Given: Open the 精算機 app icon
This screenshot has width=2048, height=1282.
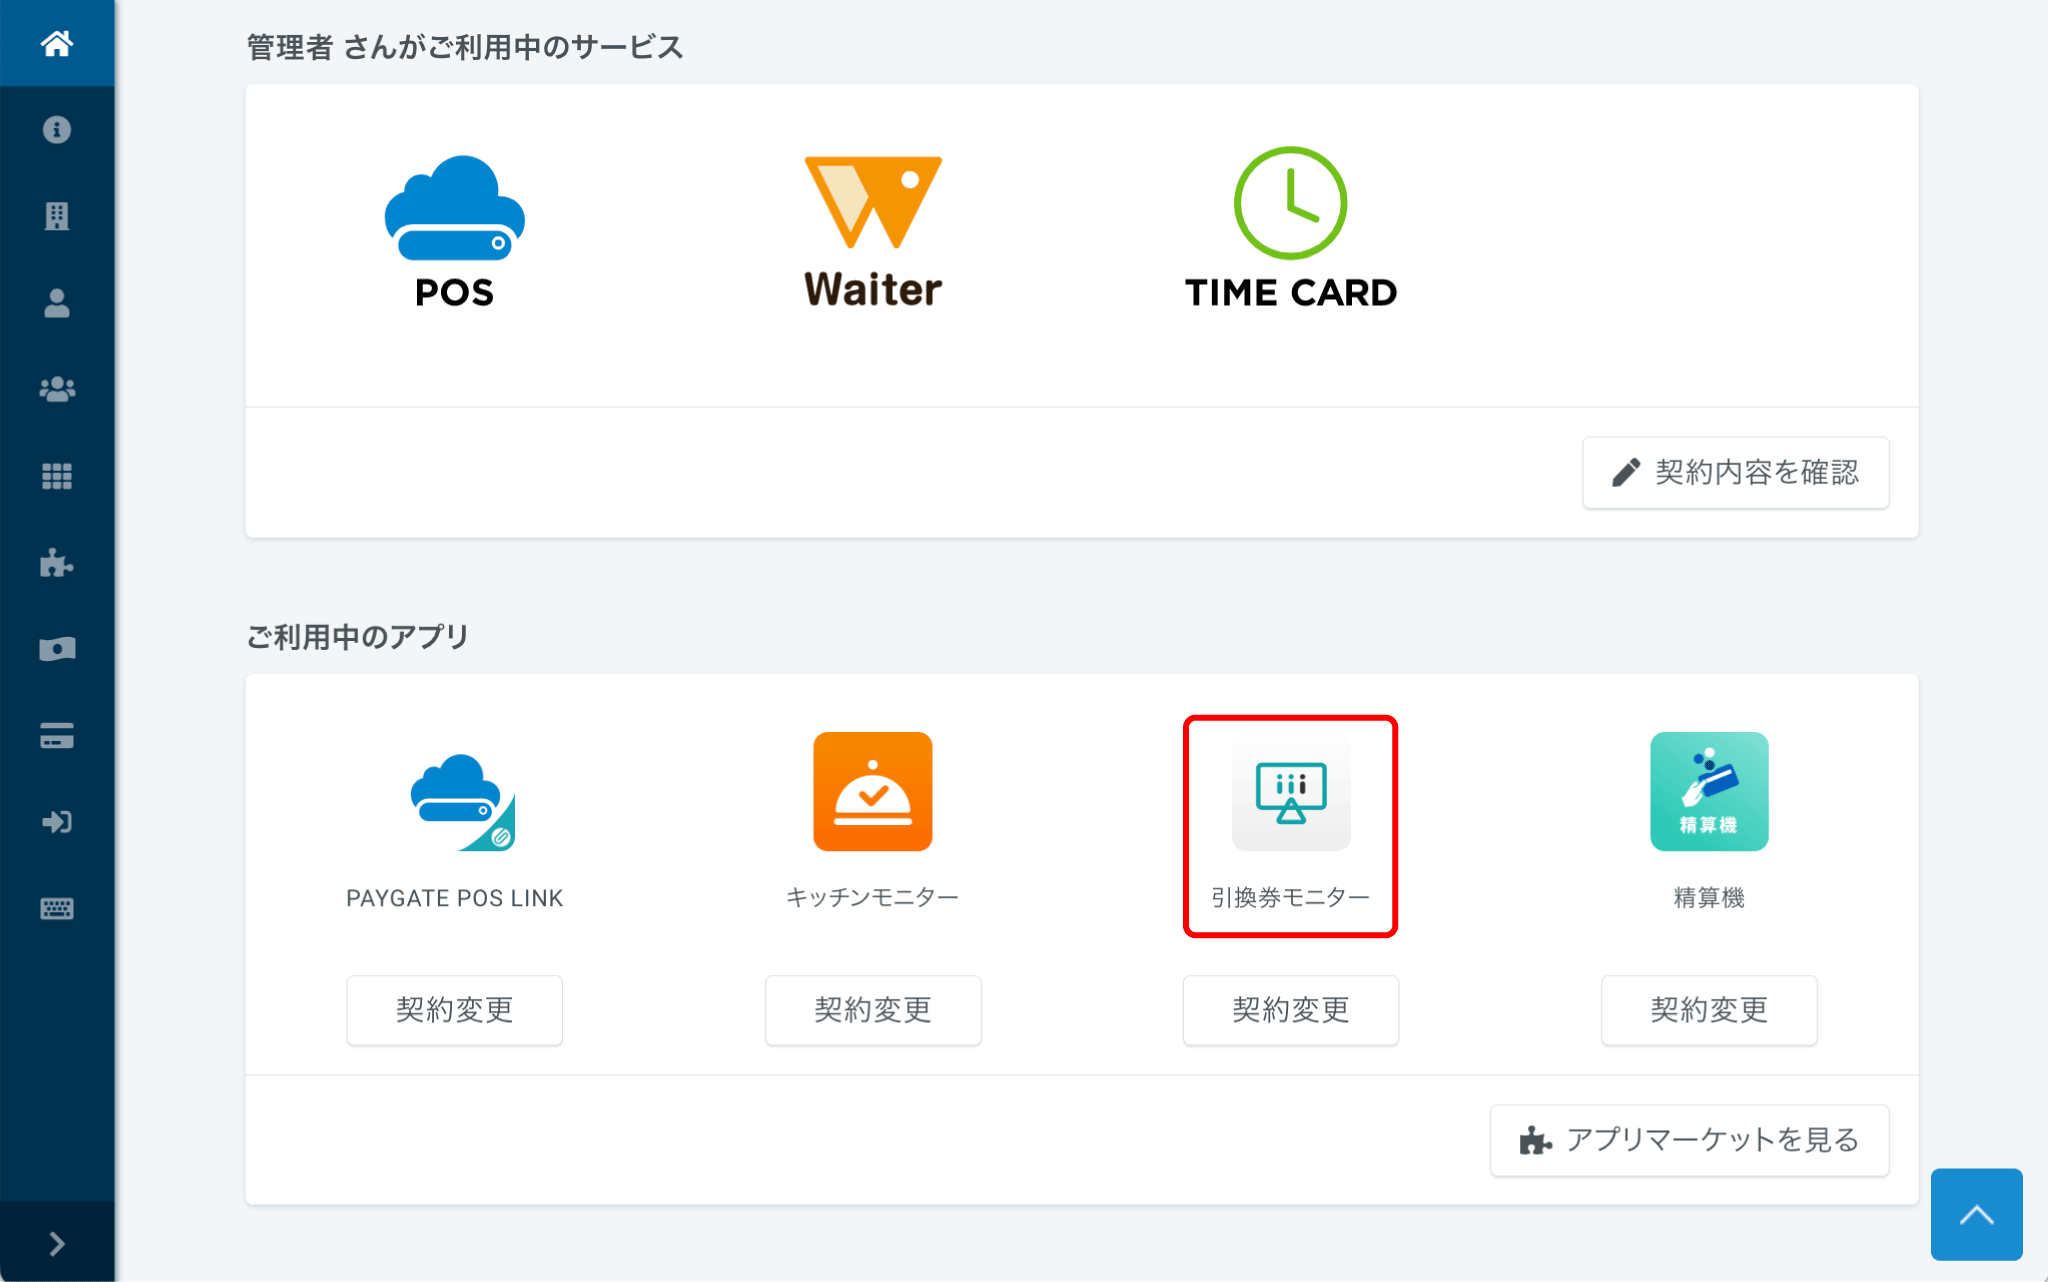Looking at the screenshot, I should coord(1709,791).
